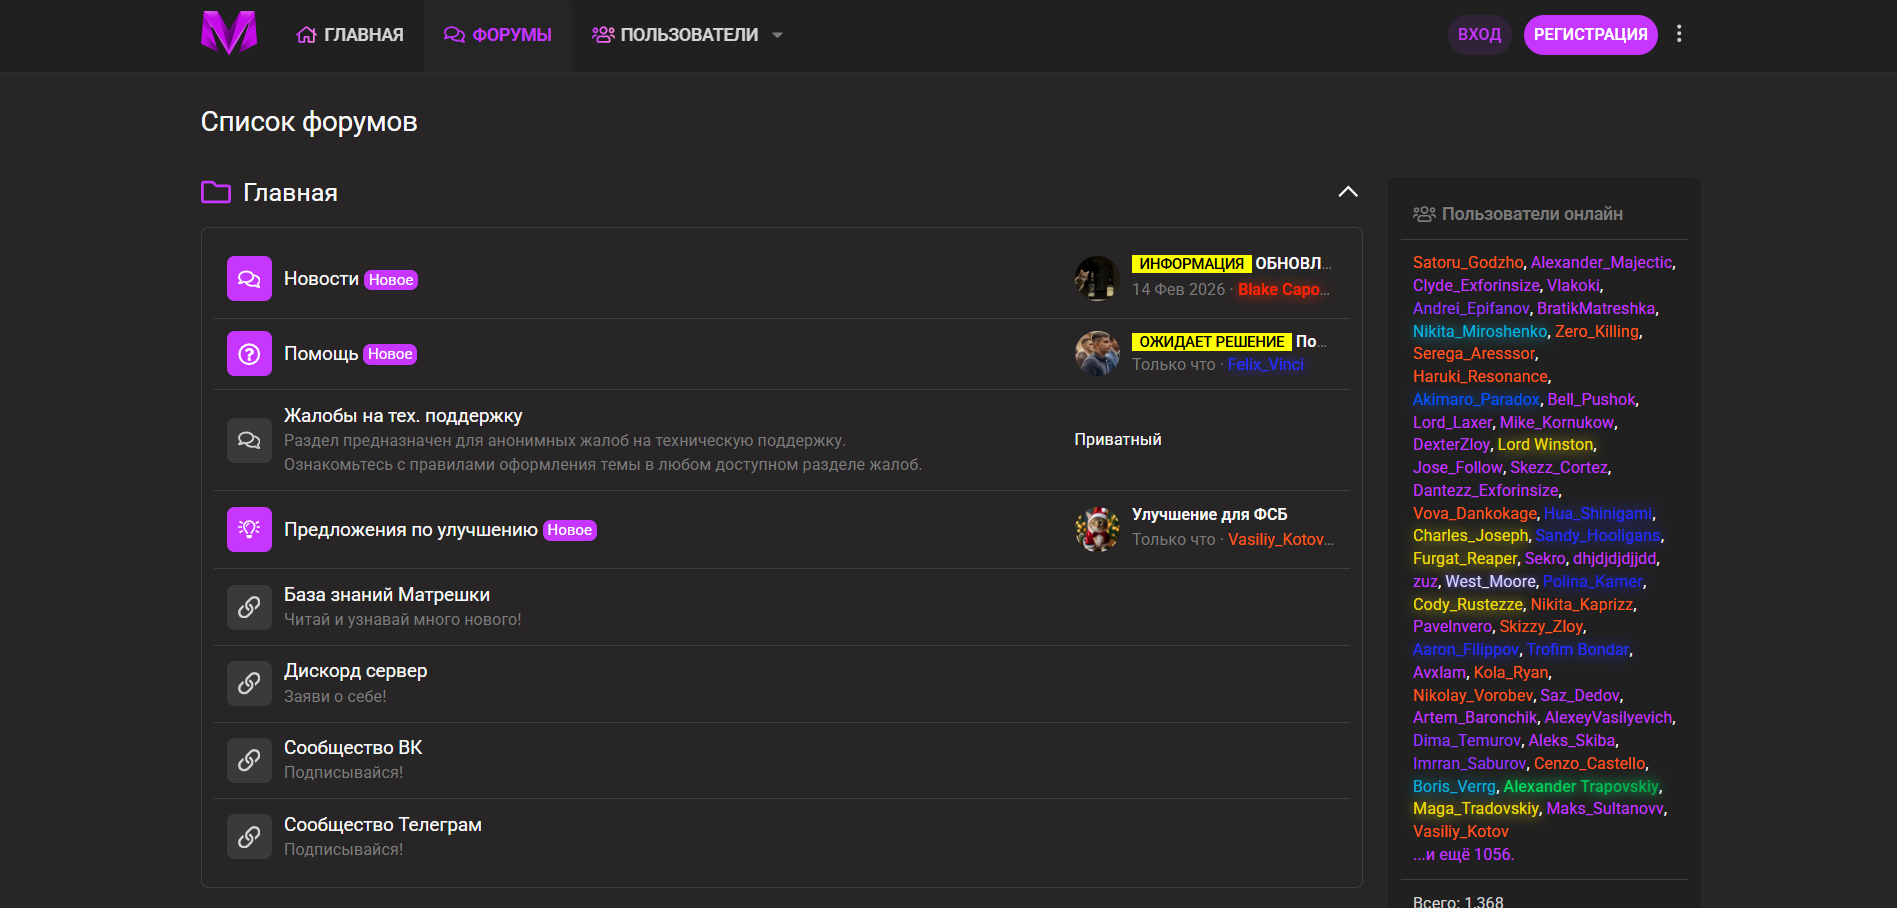Screen dimensions: 1897x908
Task: Collapse the Главная category section
Action: tap(1347, 192)
